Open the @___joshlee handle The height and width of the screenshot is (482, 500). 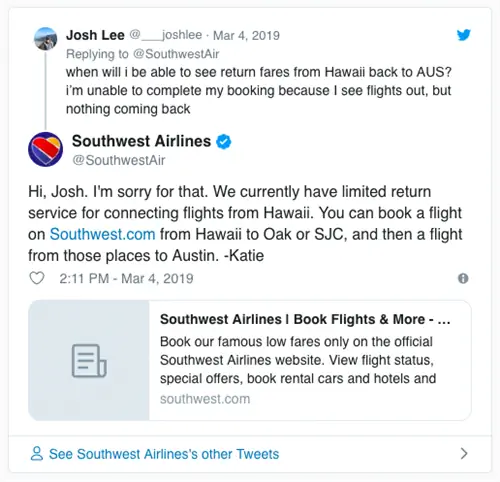point(166,35)
